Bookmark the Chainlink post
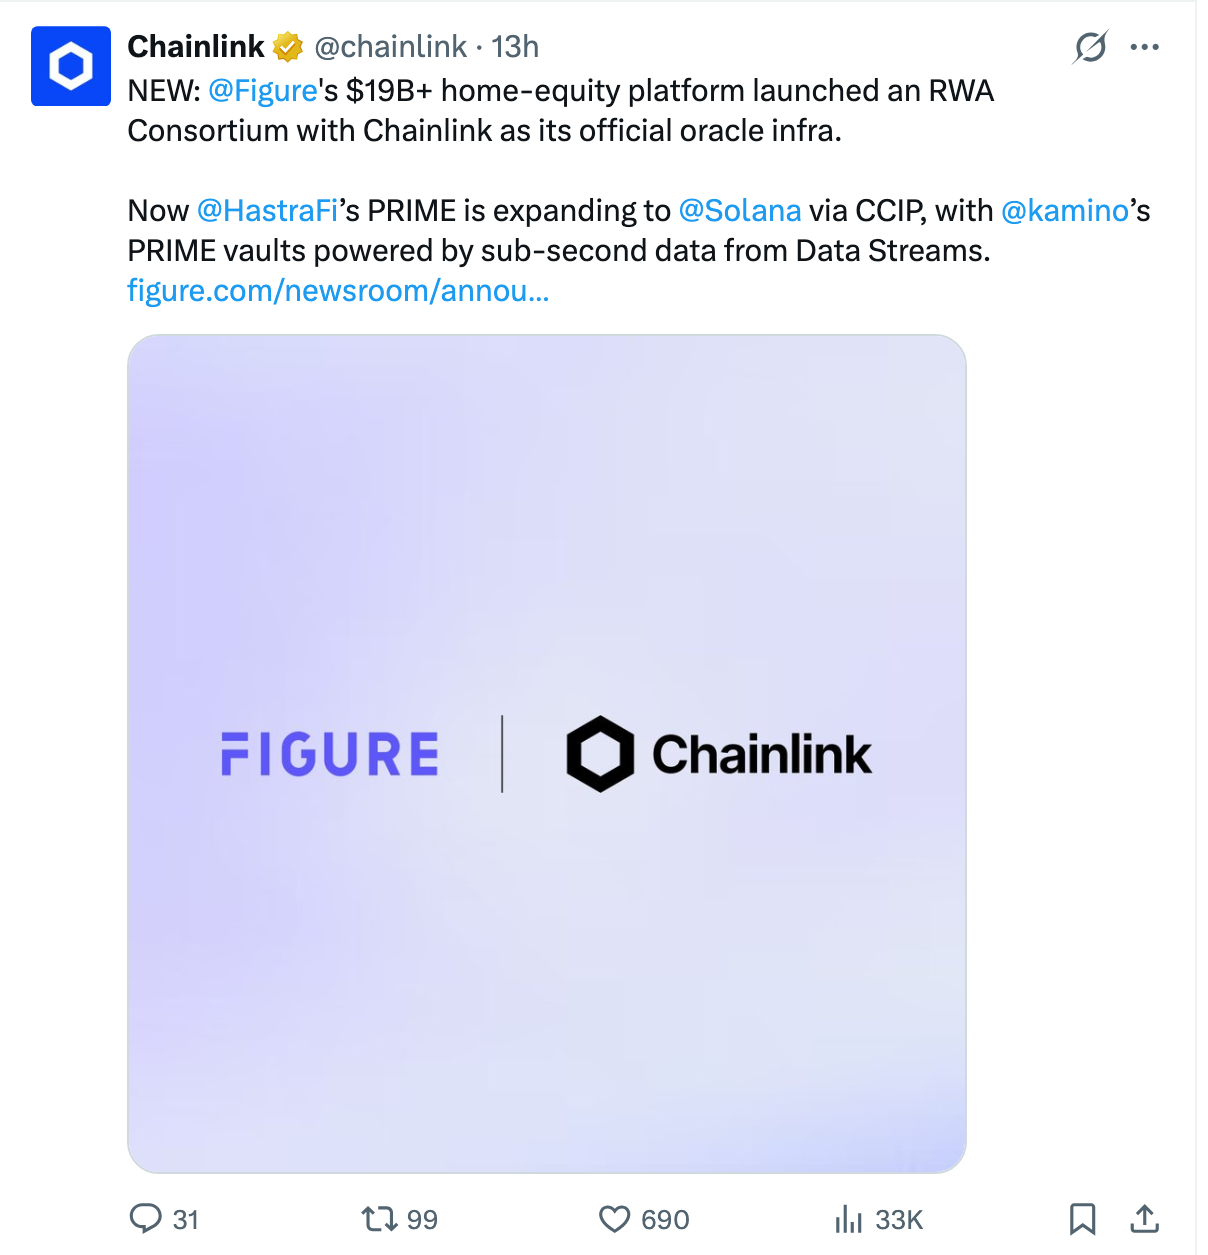The height and width of the screenshot is (1255, 1208). click(1083, 1219)
